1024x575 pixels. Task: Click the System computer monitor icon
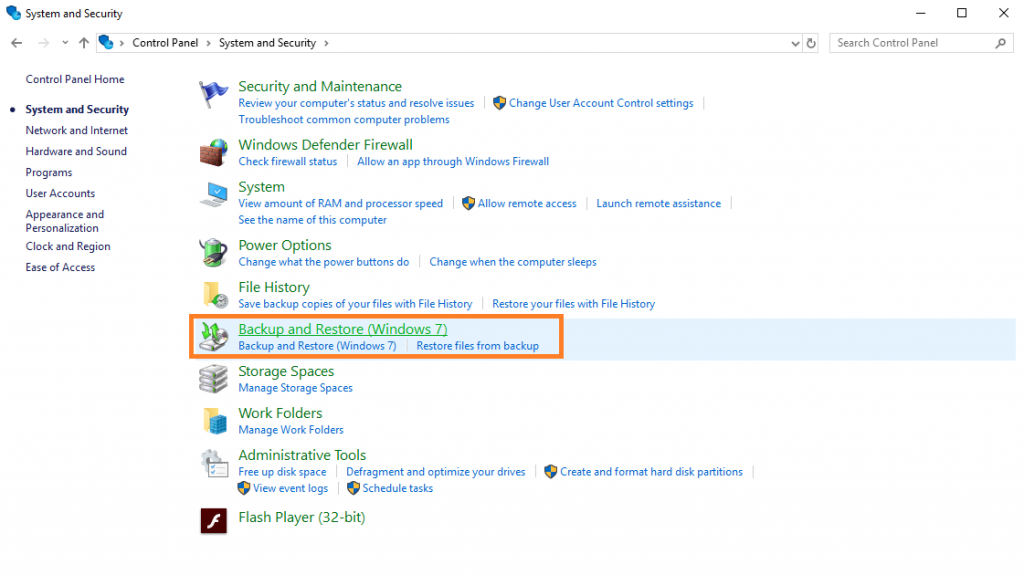[x=214, y=194]
